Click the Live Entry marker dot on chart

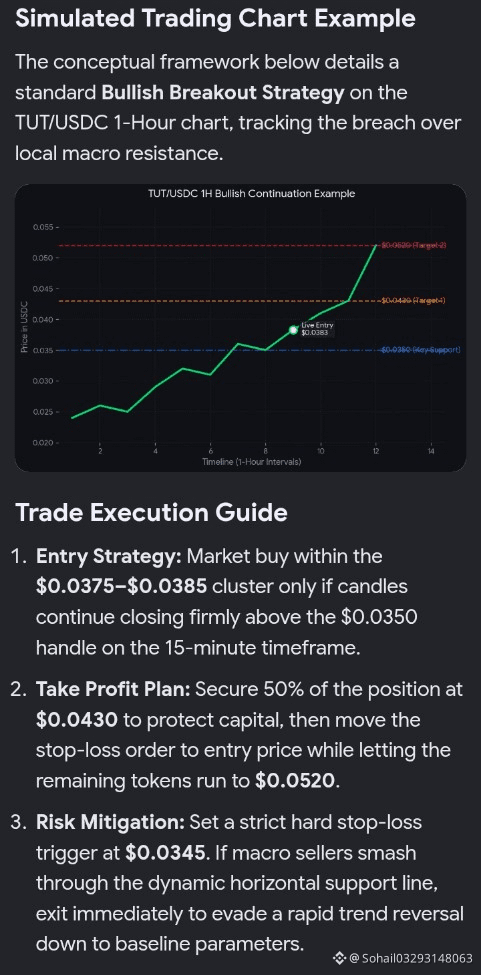pyautogui.click(x=293, y=330)
